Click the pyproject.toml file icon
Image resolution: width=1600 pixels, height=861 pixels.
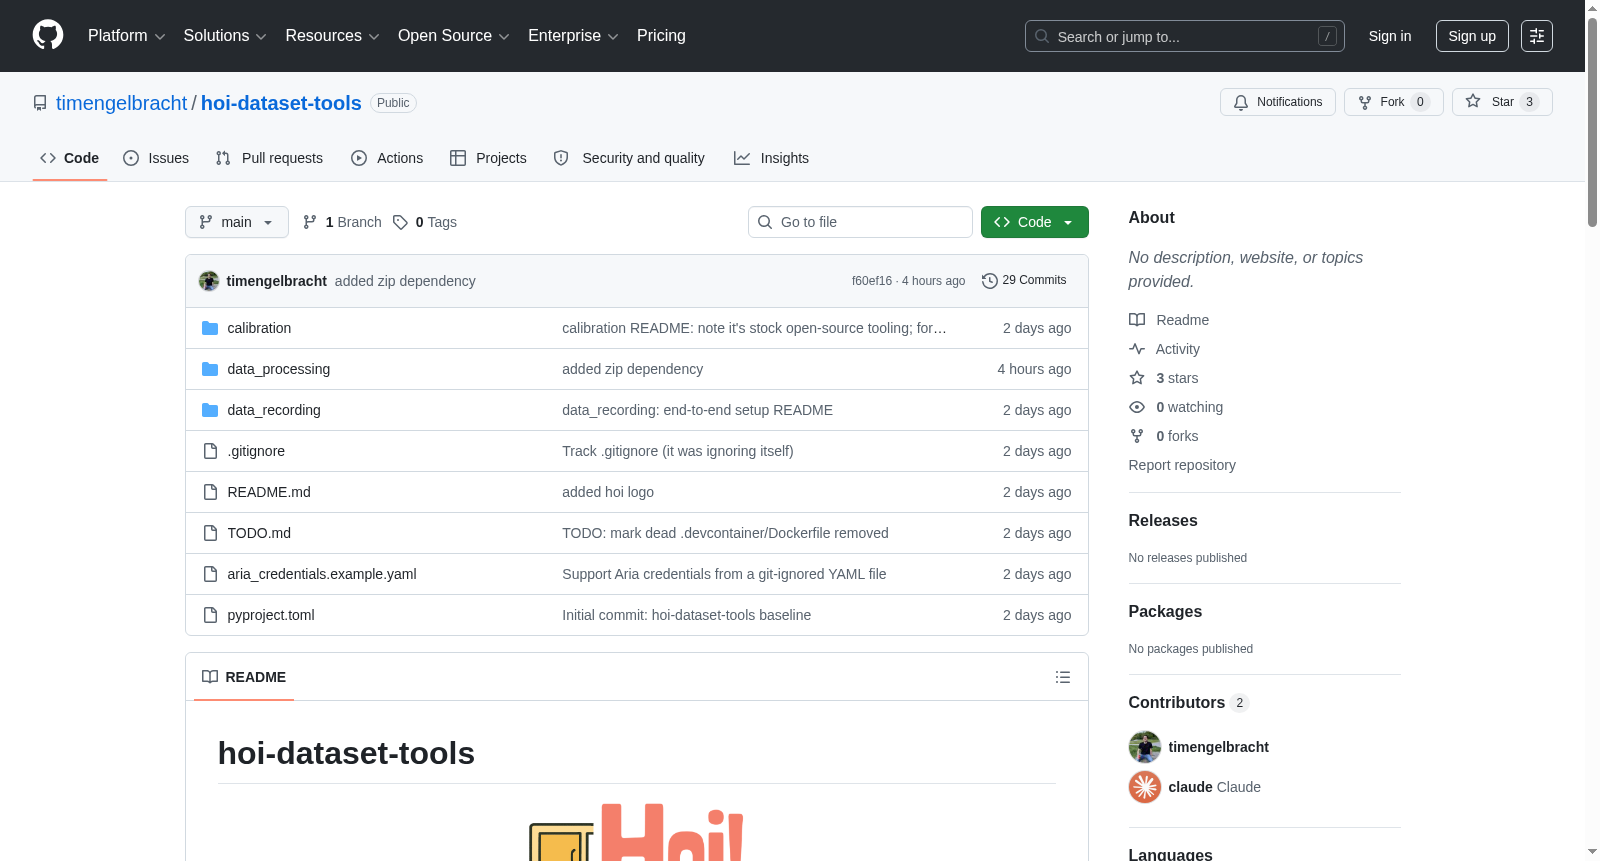(x=210, y=615)
